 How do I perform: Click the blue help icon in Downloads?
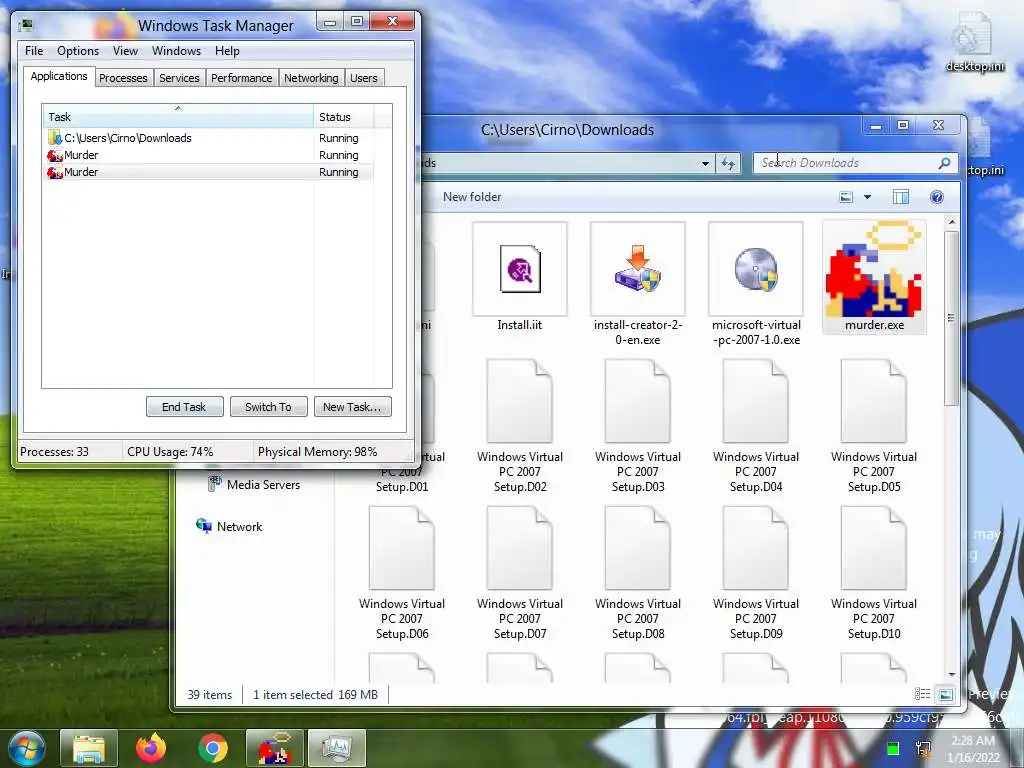click(x=936, y=197)
